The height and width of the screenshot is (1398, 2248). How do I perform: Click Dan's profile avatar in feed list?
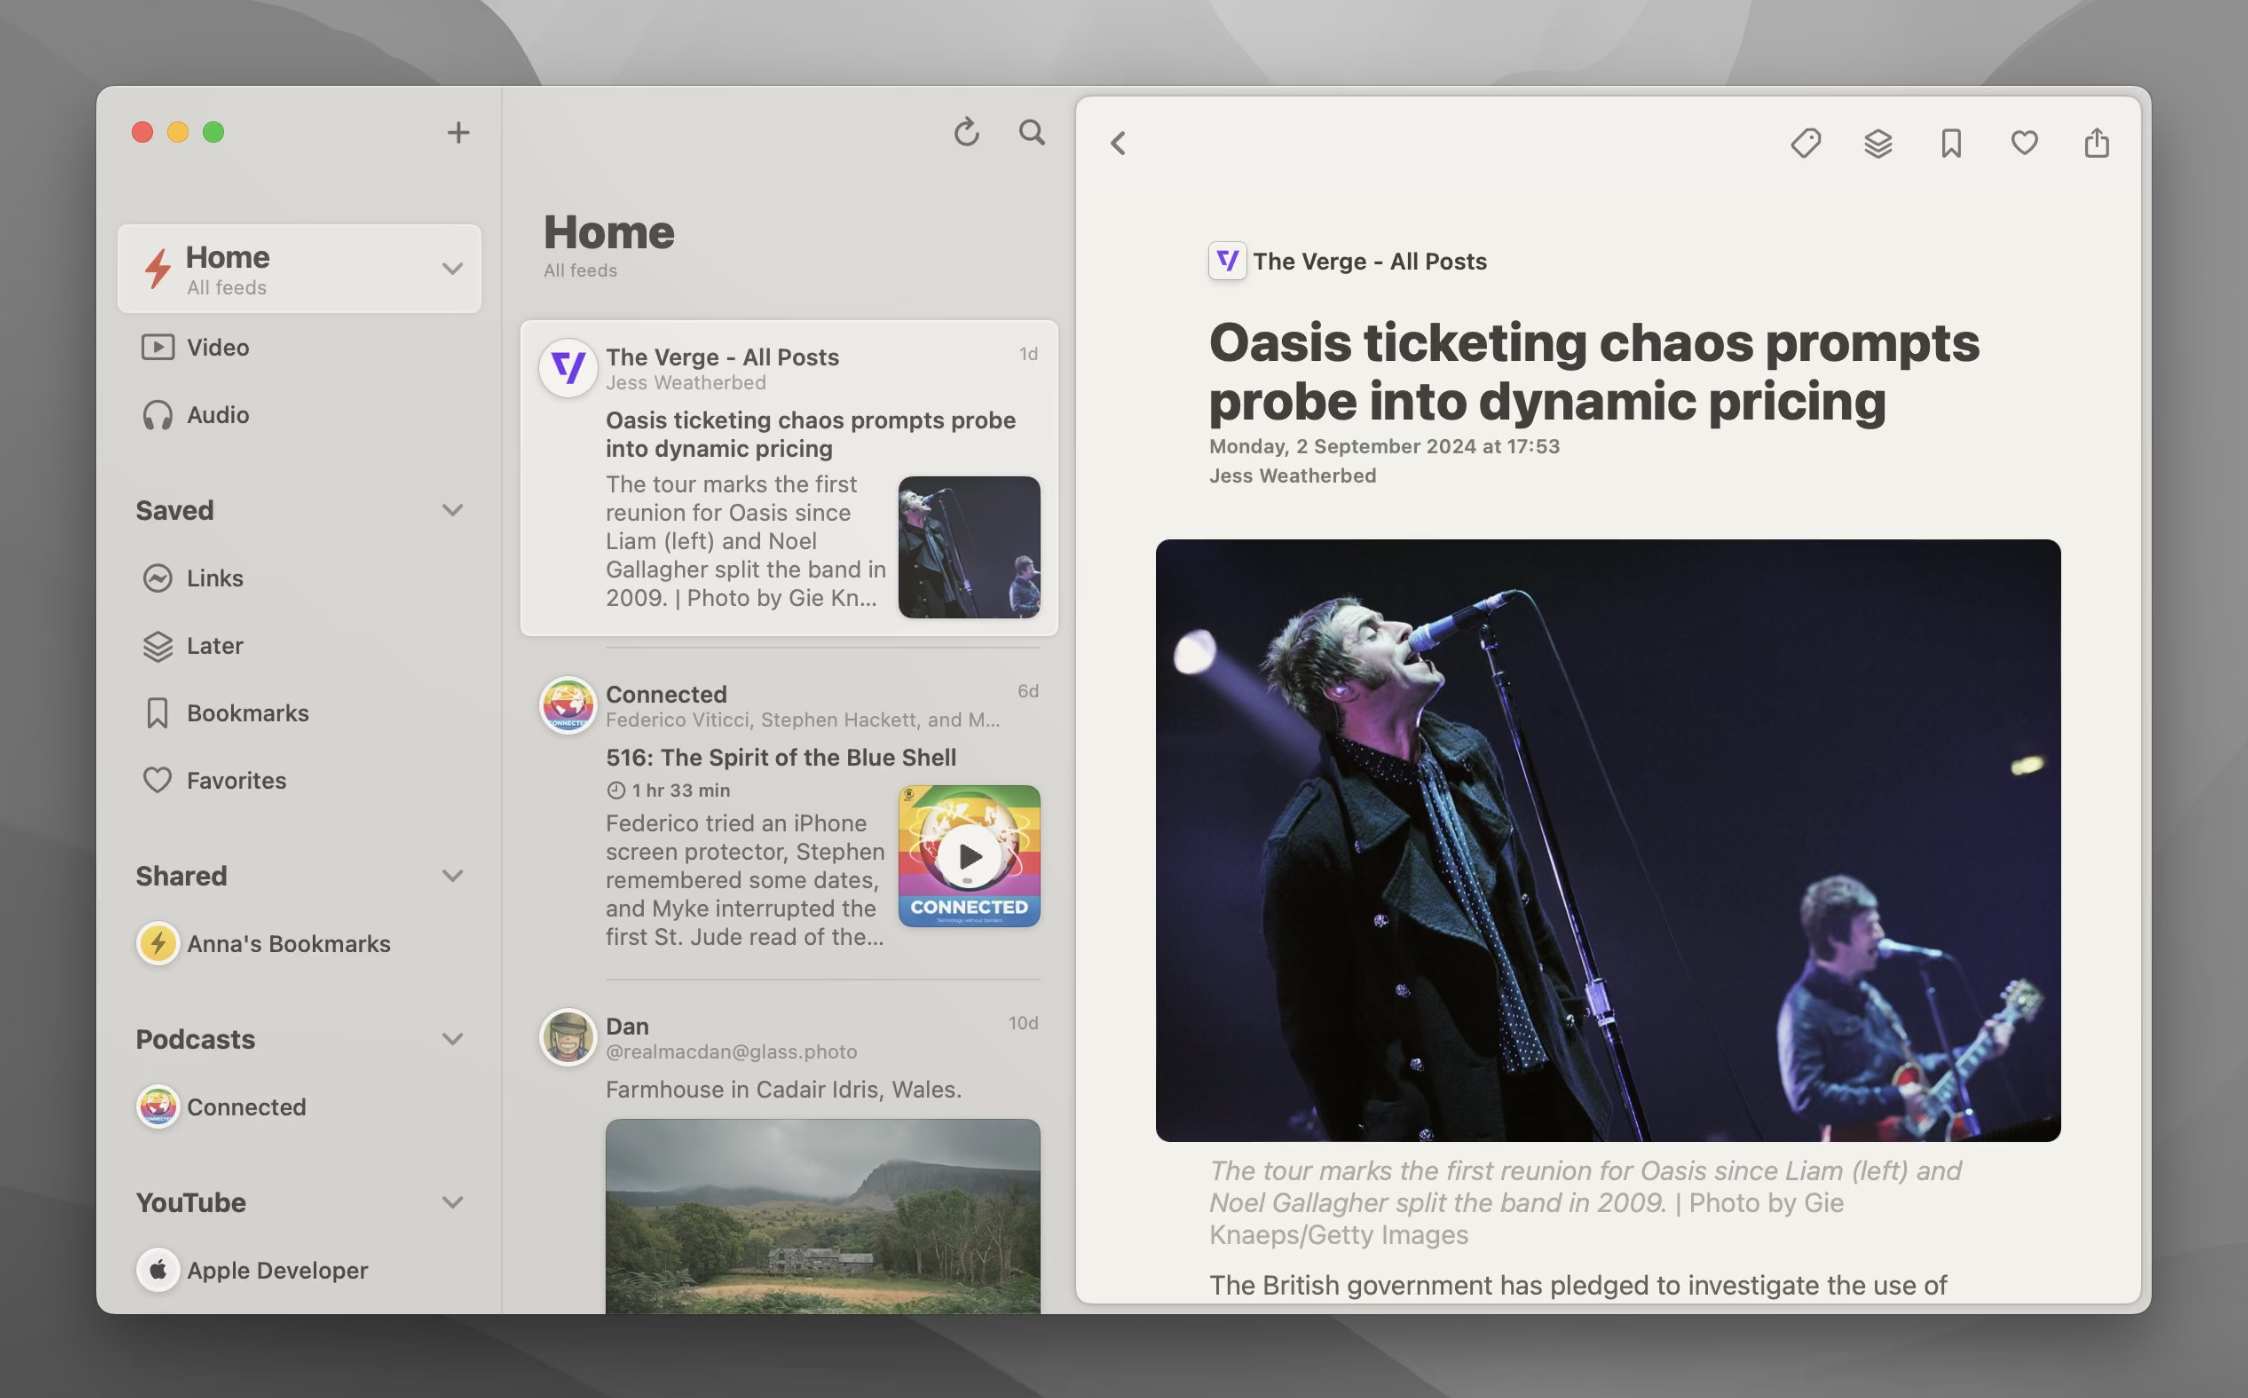click(x=568, y=1037)
